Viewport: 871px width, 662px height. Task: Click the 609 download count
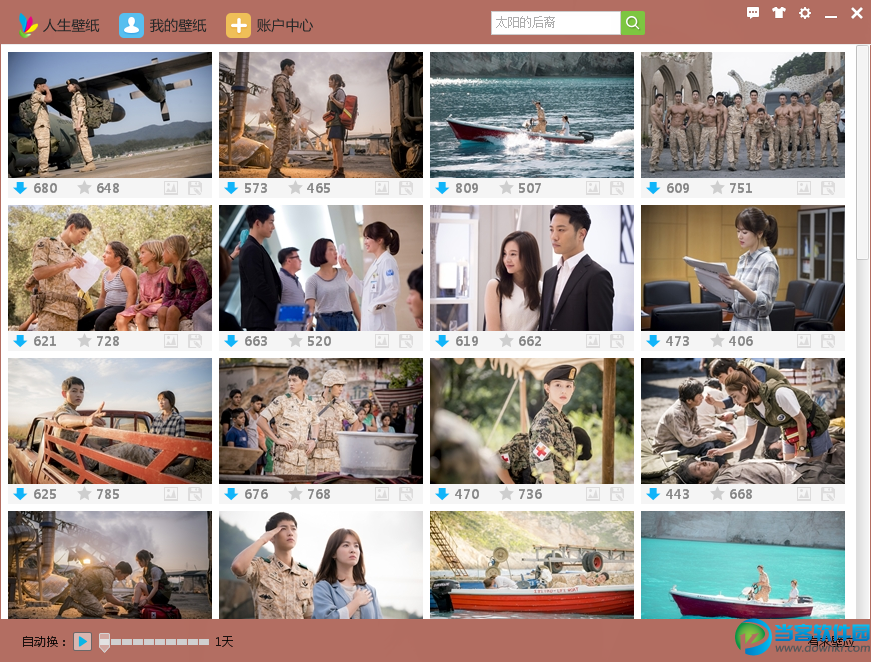pyautogui.click(x=678, y=188)
